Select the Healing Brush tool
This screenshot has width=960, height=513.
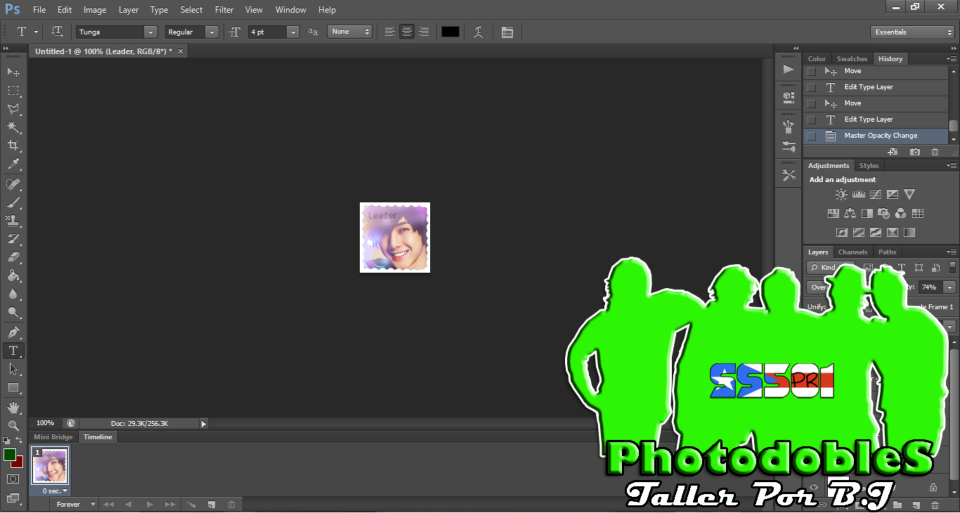(x=13, y=184)
